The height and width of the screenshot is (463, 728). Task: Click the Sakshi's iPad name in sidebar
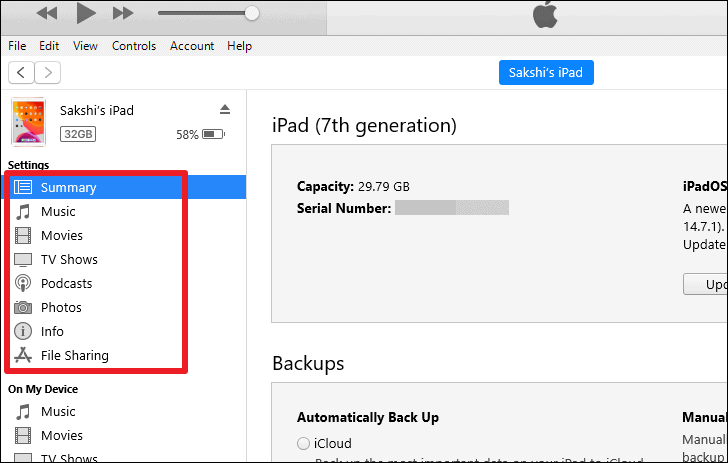(97, 111)
